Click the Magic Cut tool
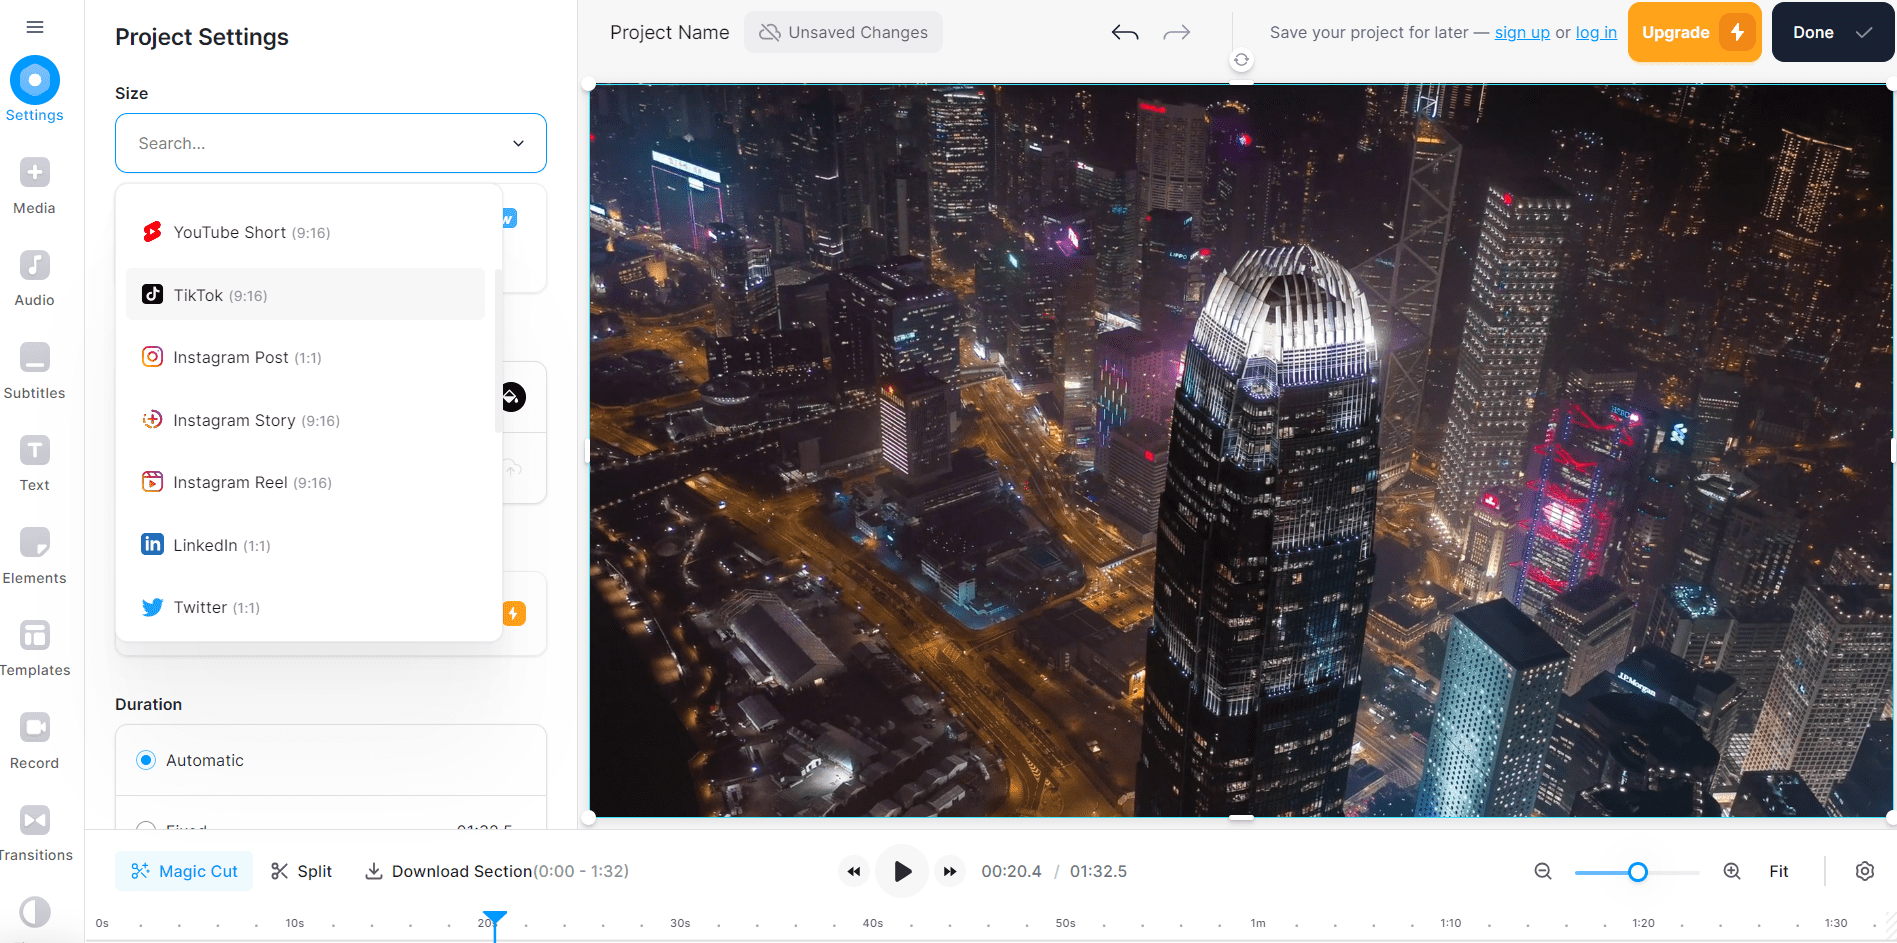Screen dimensions: 1897x943 click(183, 871)
